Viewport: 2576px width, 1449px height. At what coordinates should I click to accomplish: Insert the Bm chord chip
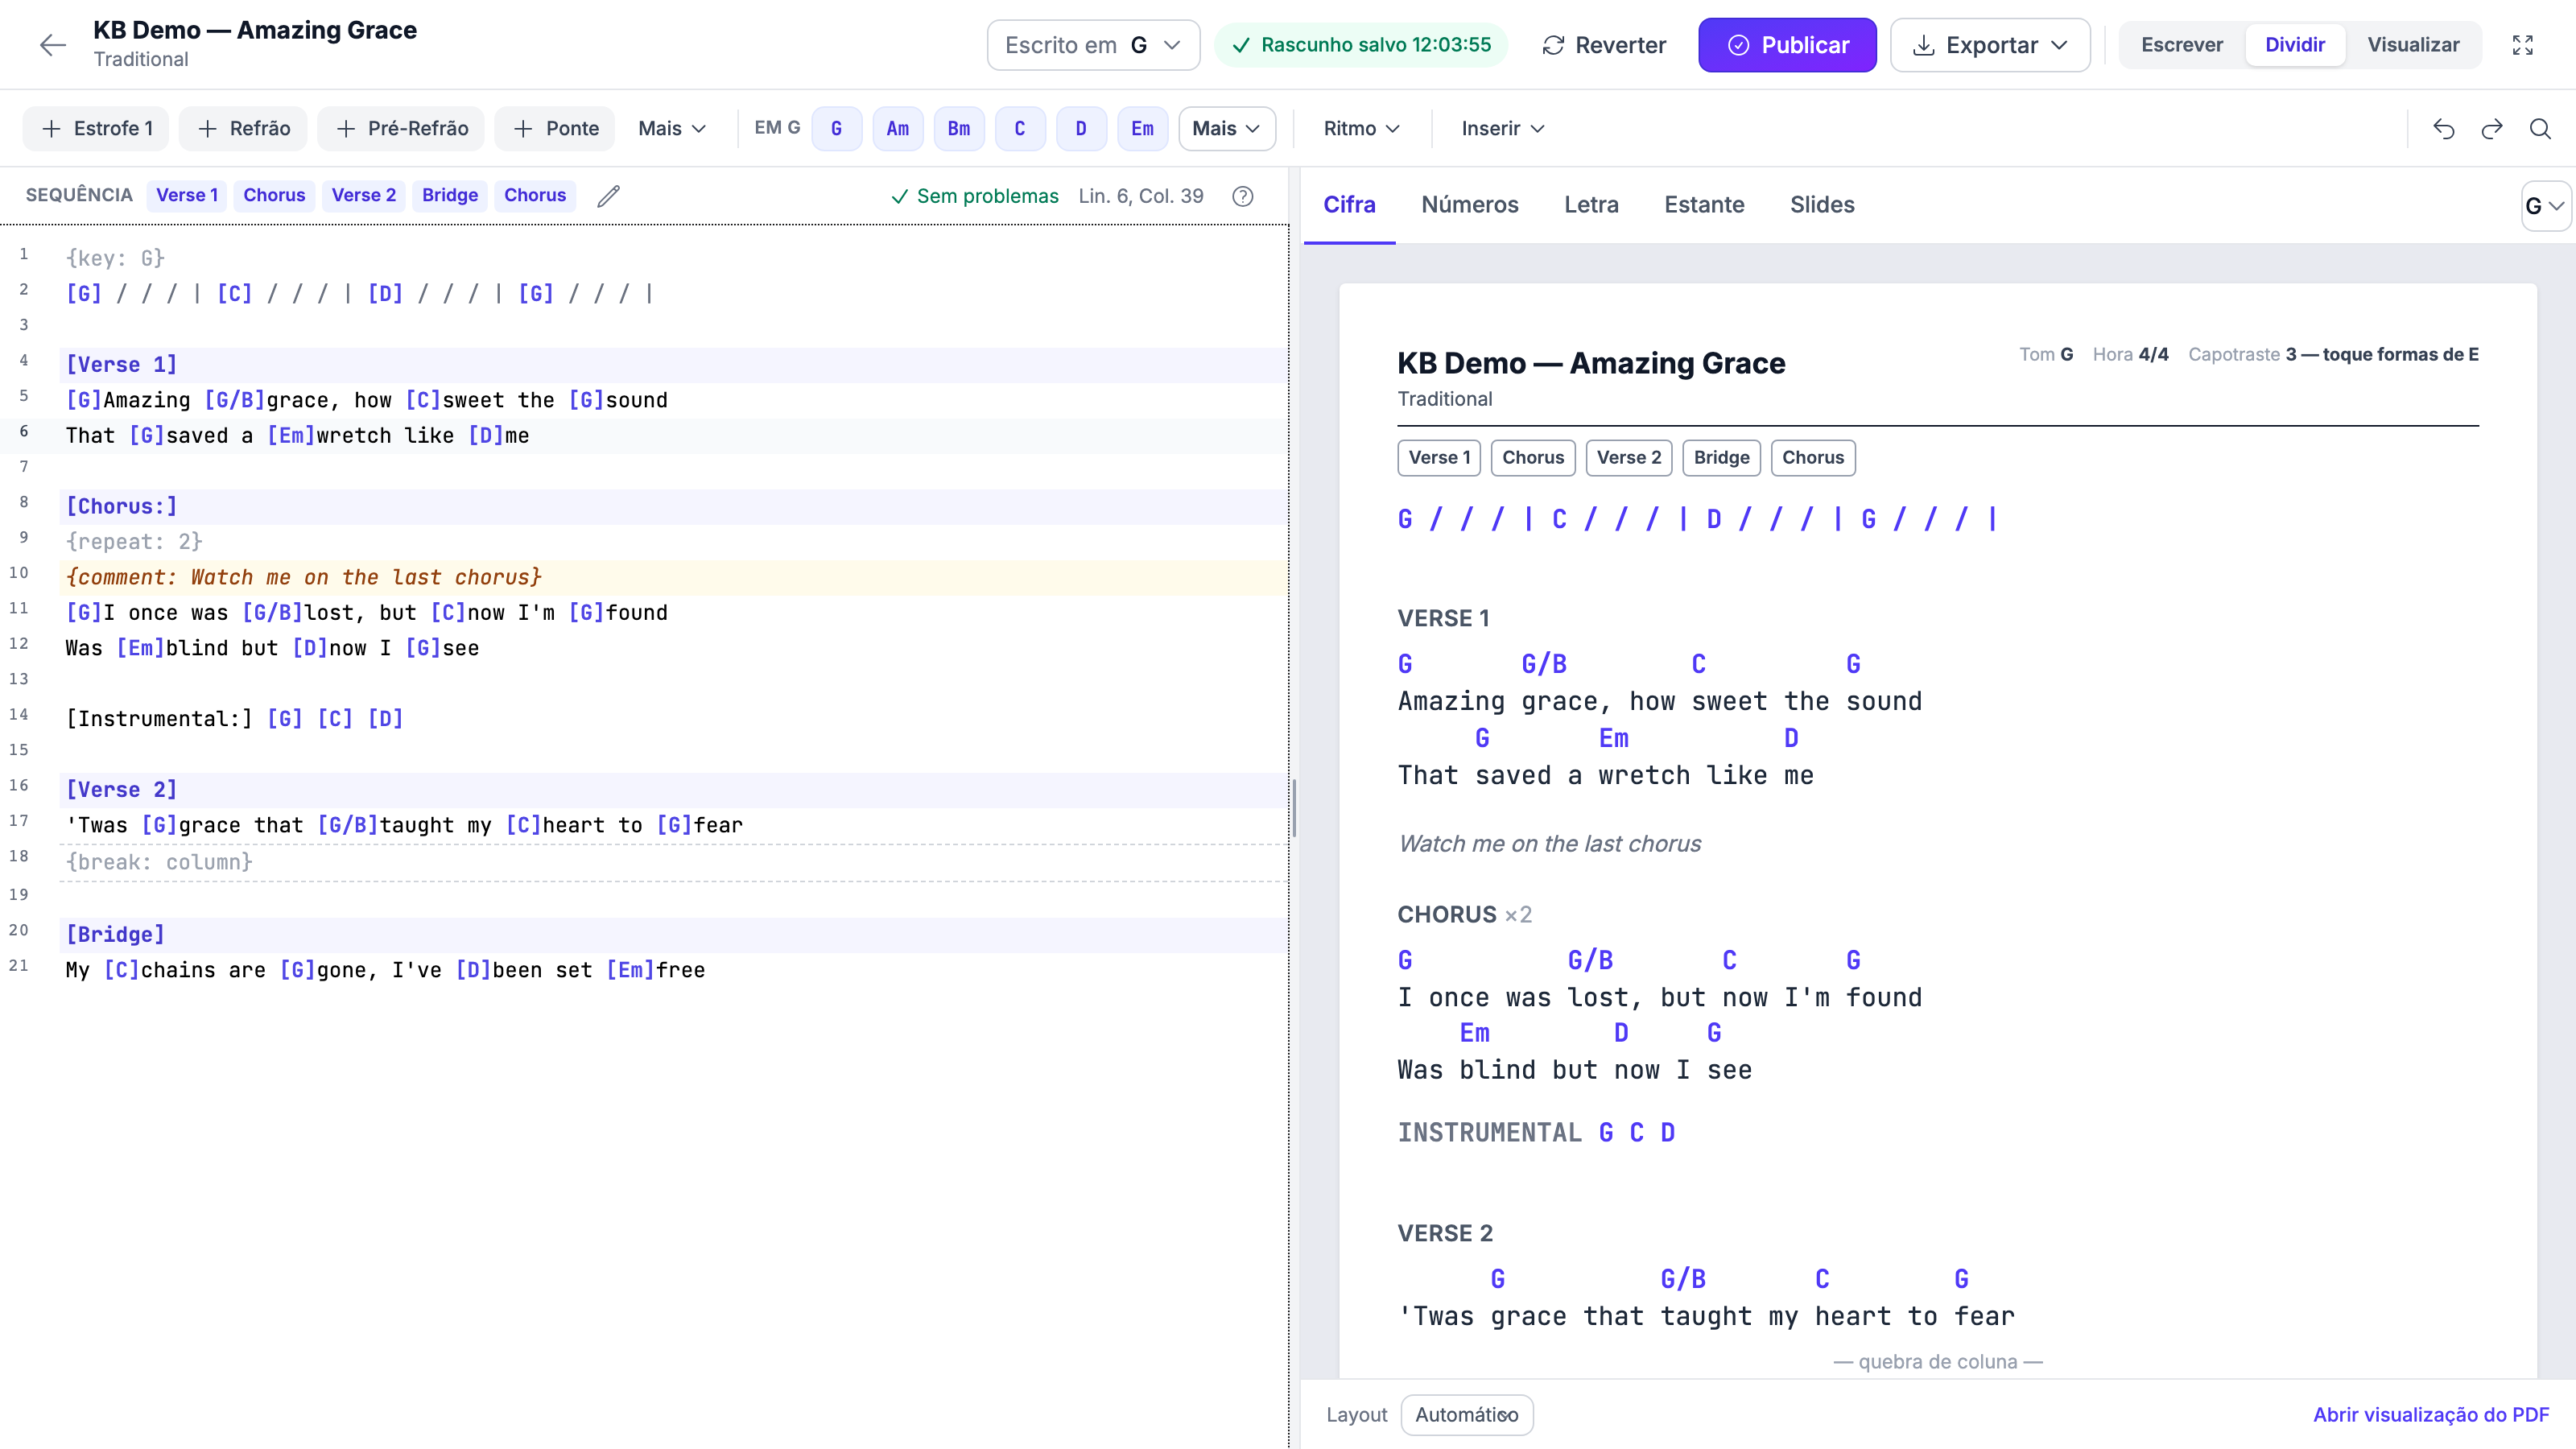tap(959, 129)
